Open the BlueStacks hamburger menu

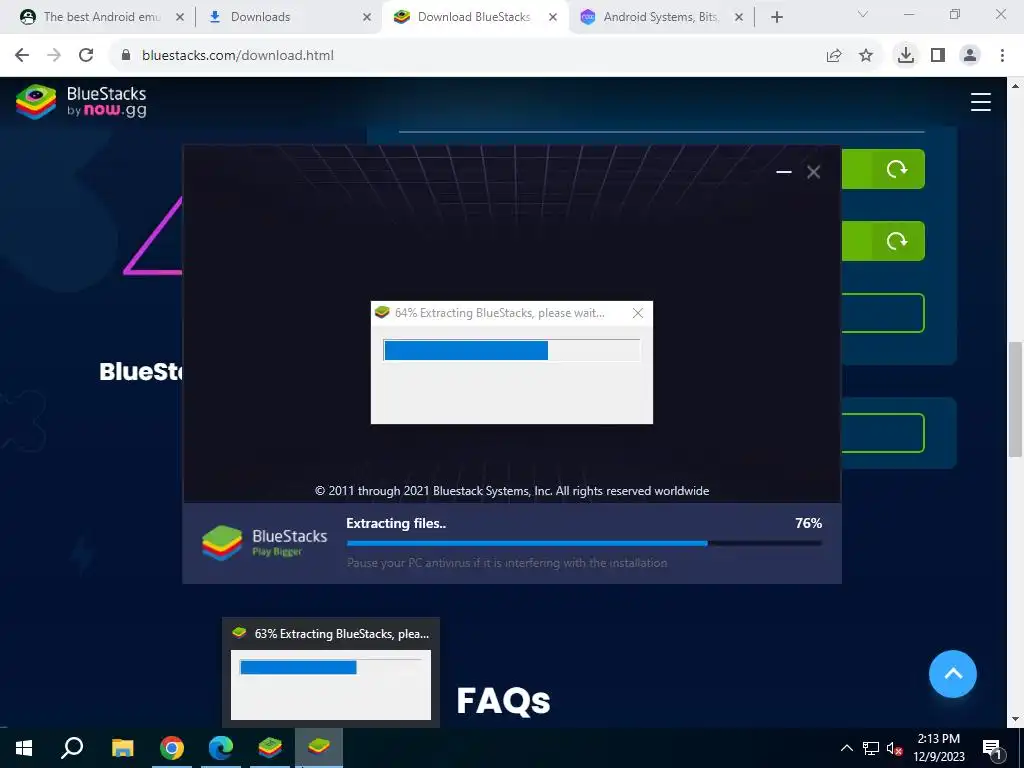pos(980,102)
